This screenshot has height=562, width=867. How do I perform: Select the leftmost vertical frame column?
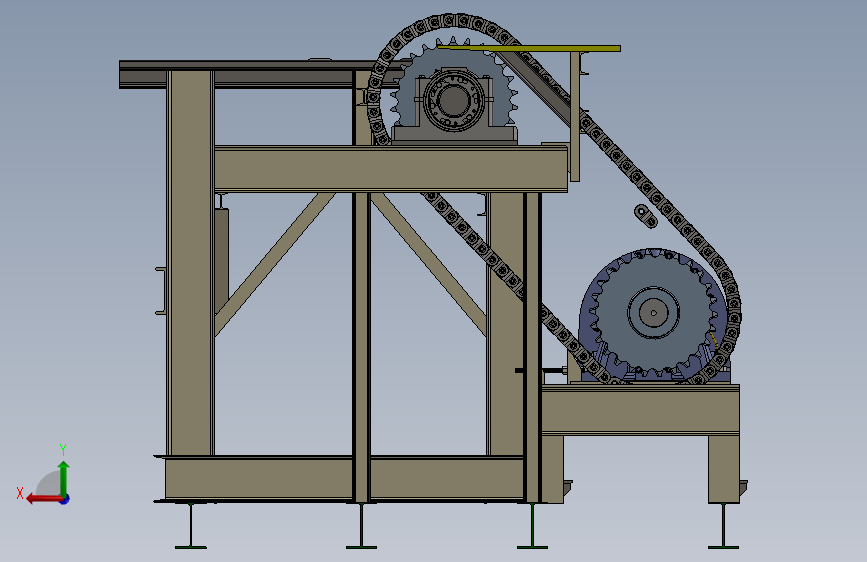click(x=190, y=263)
